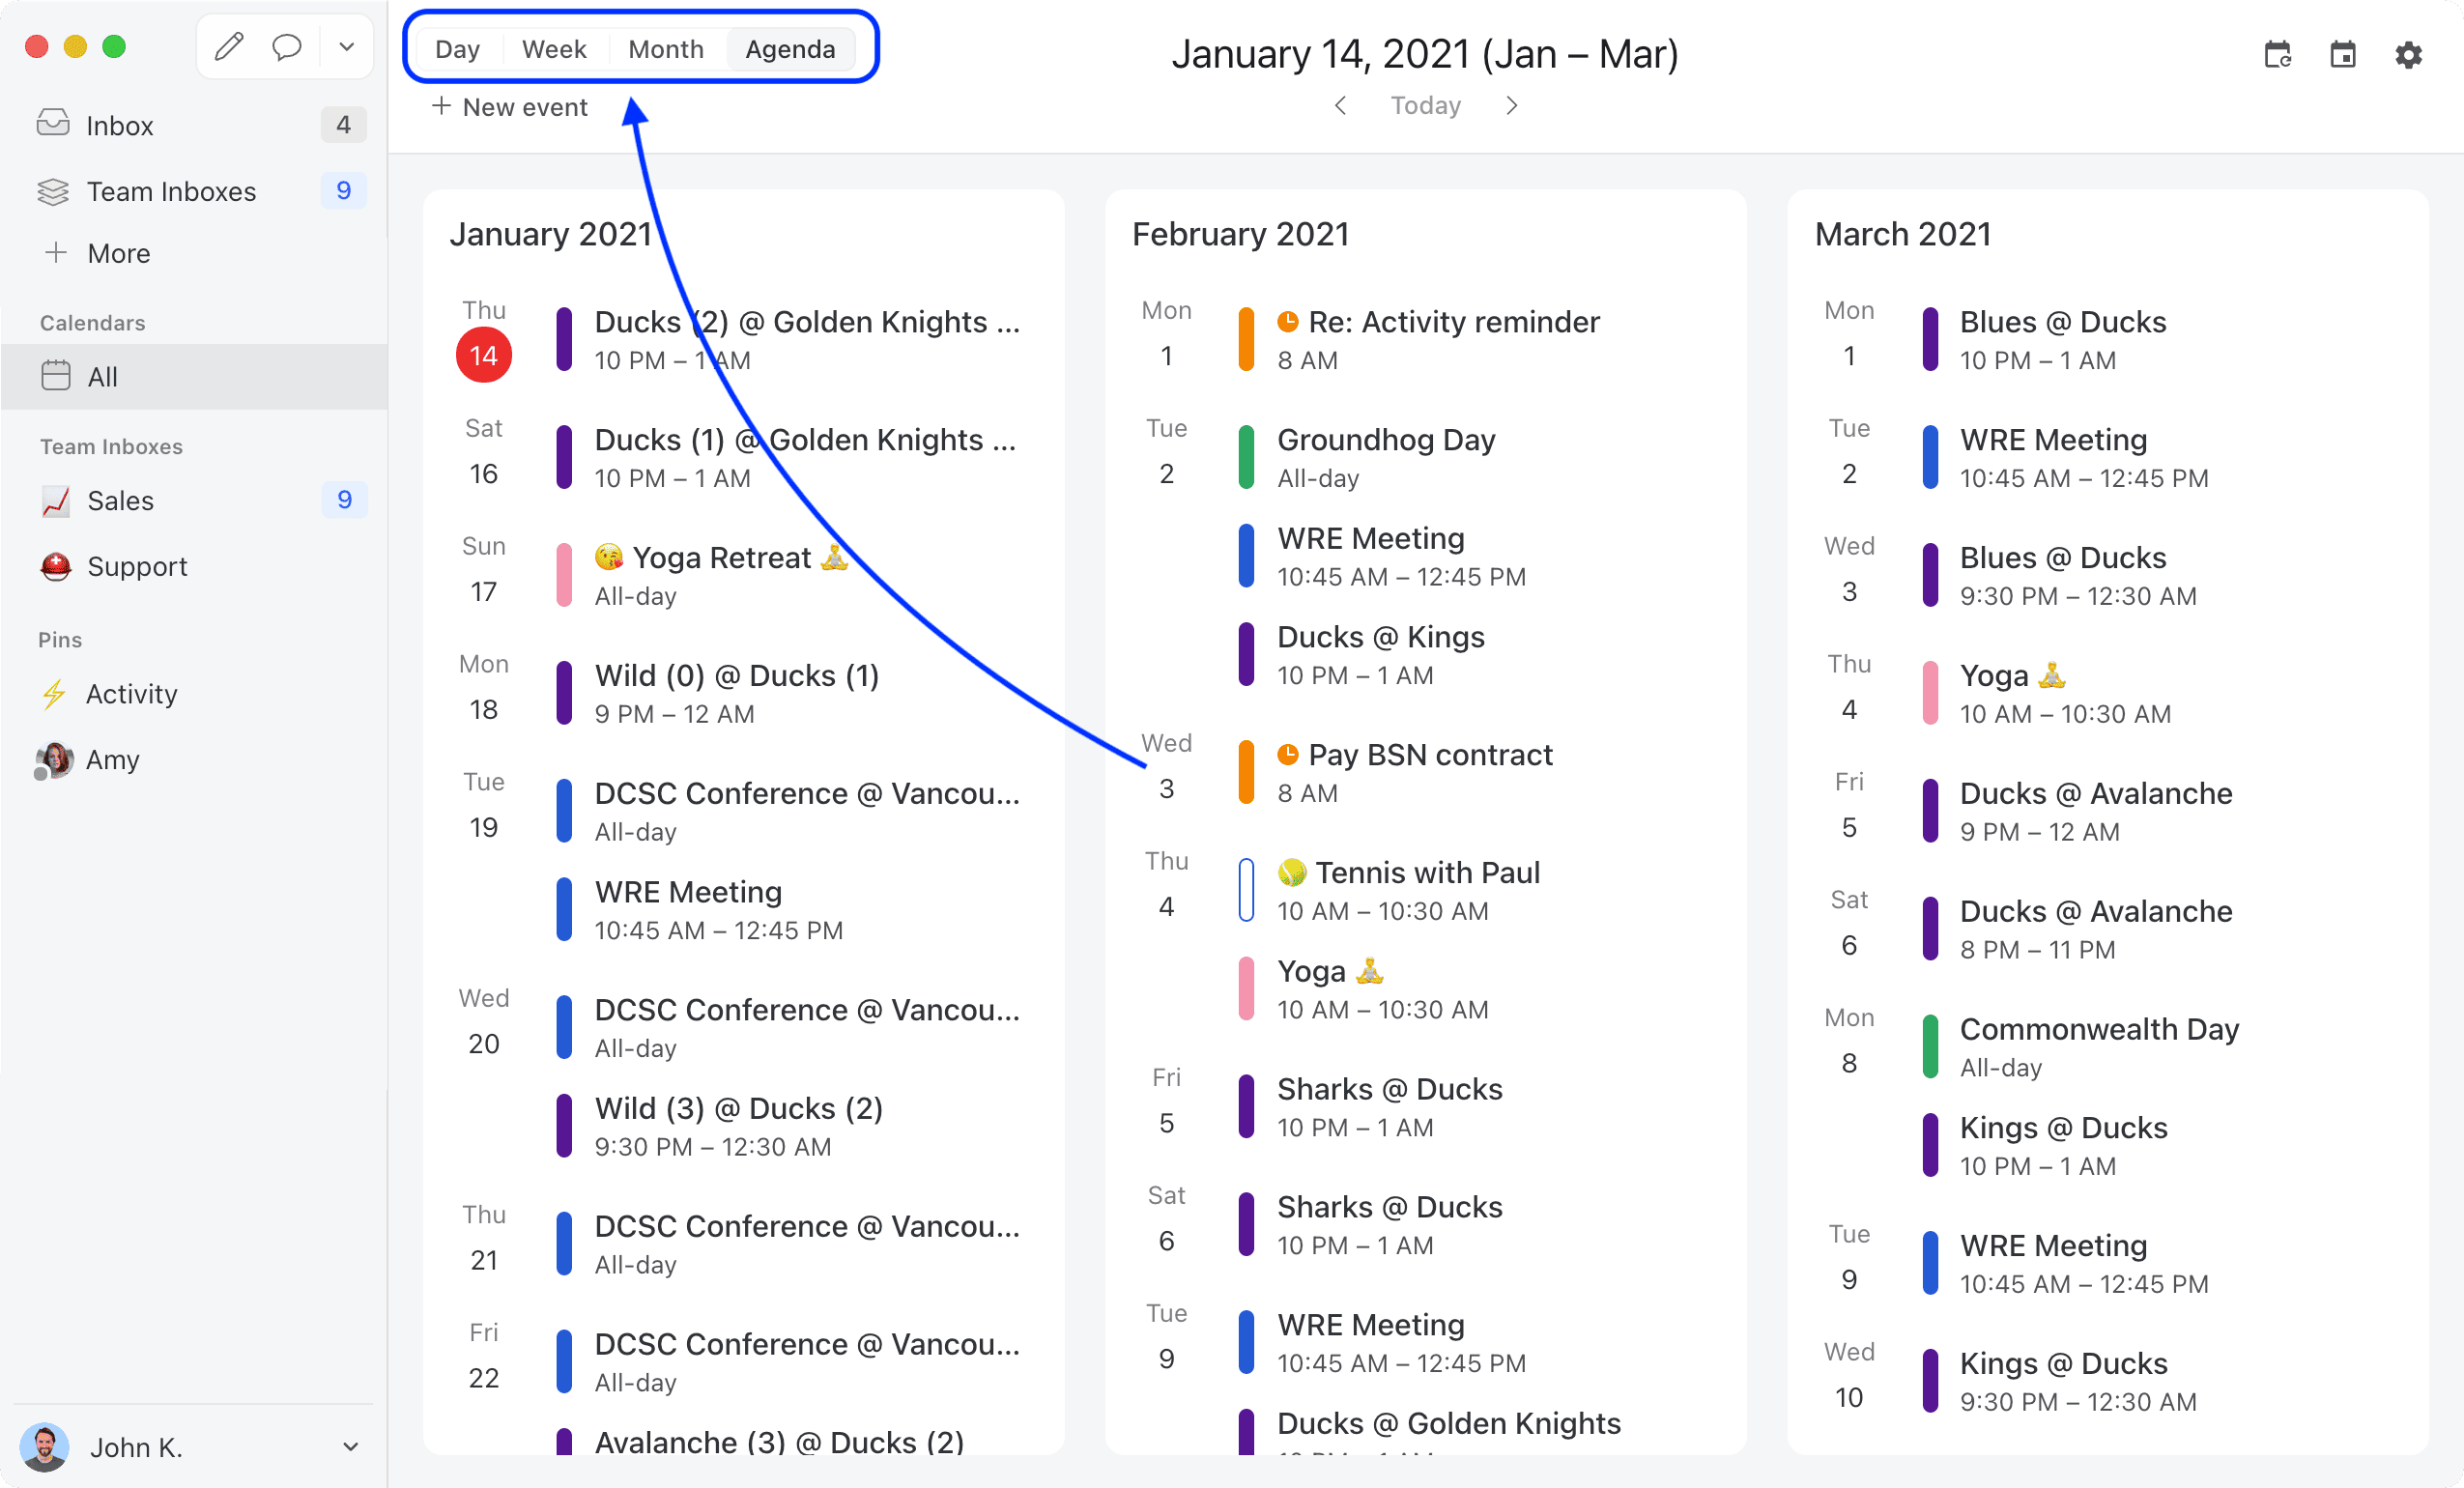Jump to Today
Viewport: 2464px width, 1488px height.
[1426, 105]
